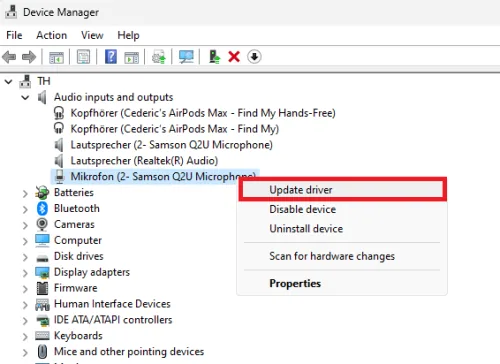Expand the Computer node
This screenshot has width=500, height=364.
[x=25, y=241]
